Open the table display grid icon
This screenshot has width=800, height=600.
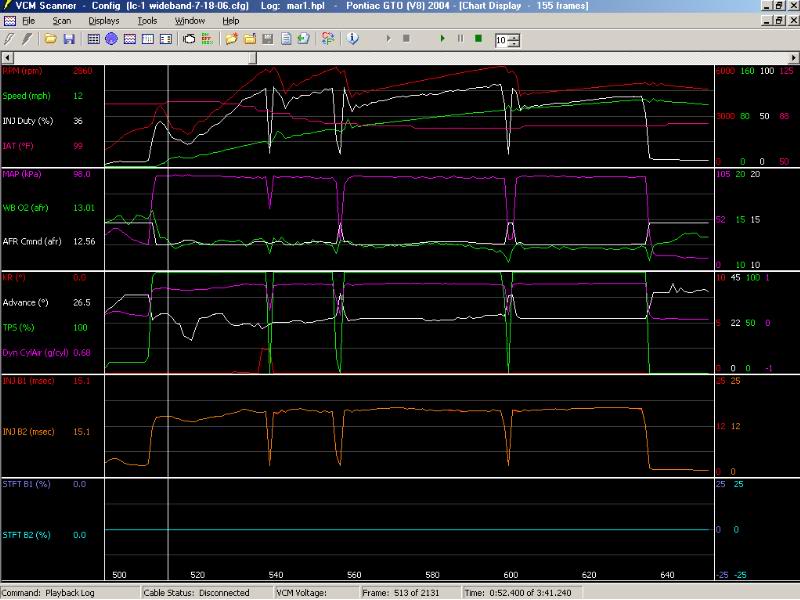pos(94,39)
